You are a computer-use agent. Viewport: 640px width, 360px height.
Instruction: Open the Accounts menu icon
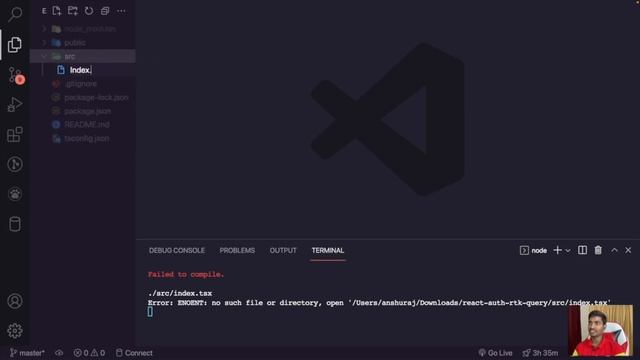(x=15, y=301)
